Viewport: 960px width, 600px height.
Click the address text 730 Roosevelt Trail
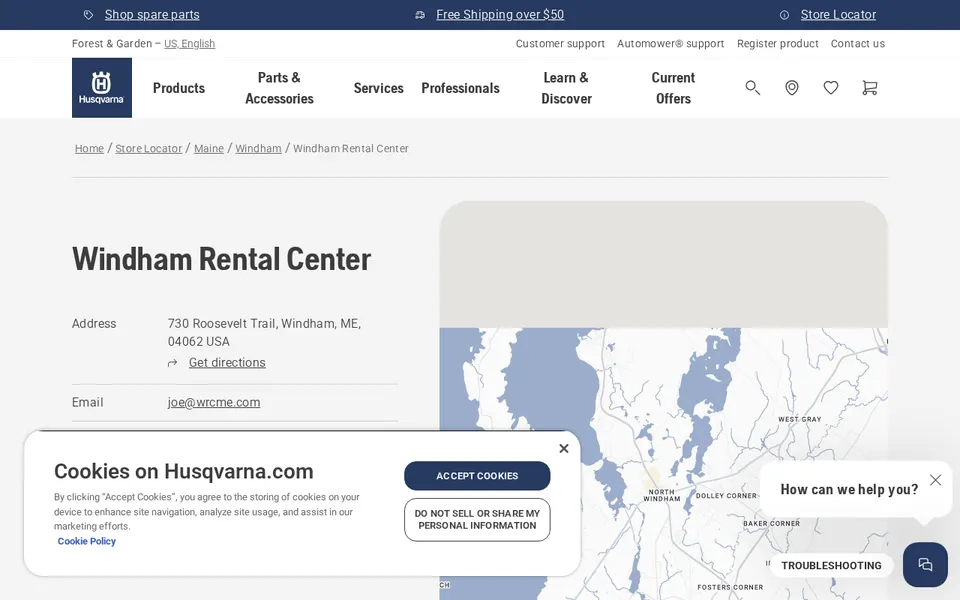click(x=264, y=332)
